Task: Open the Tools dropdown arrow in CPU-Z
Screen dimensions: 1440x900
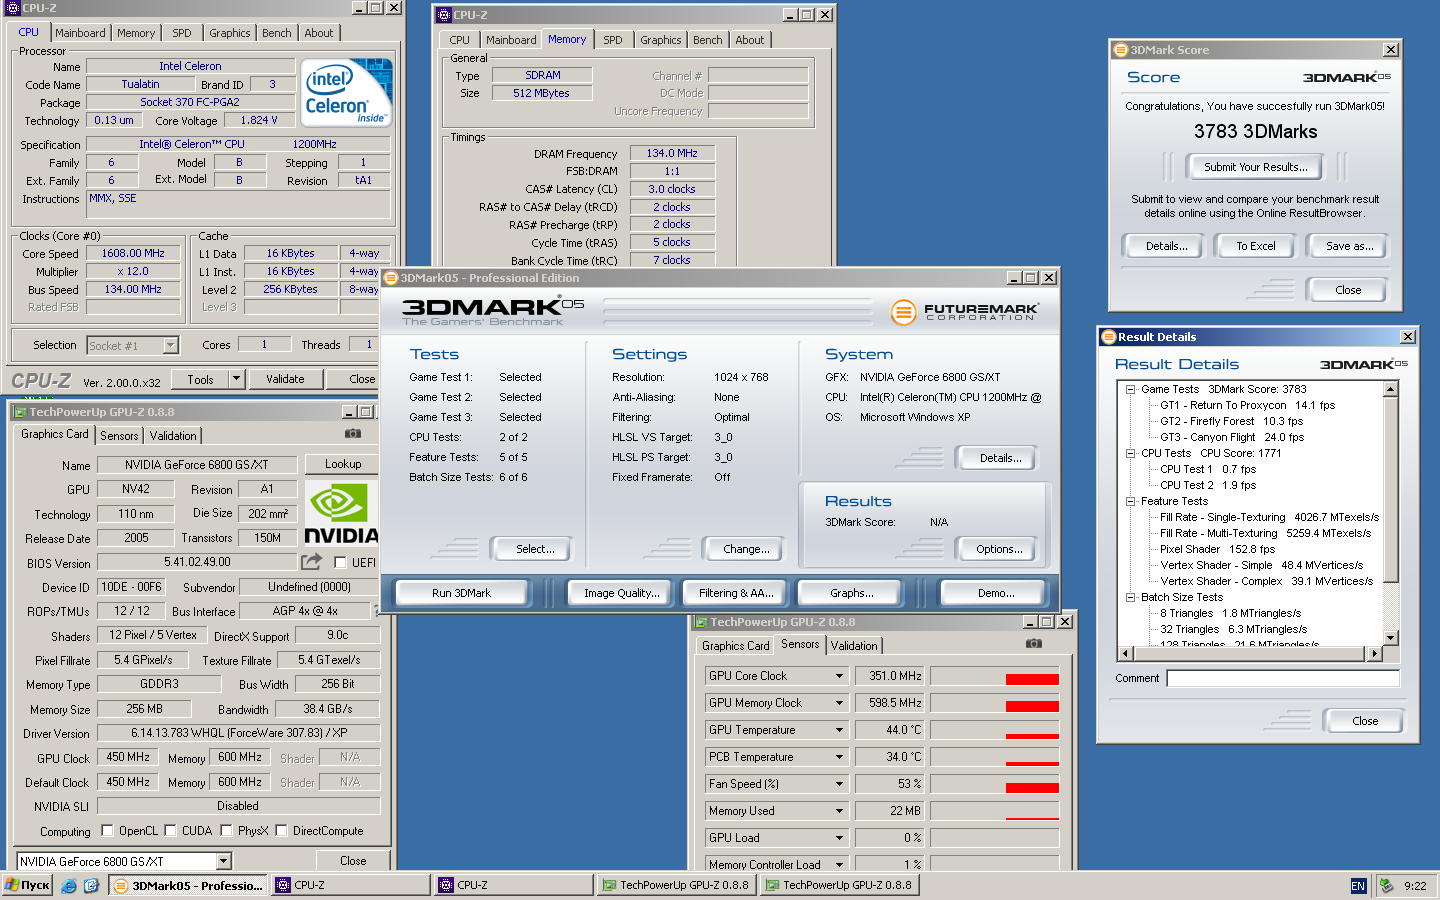Action: (x=237, y=379)
